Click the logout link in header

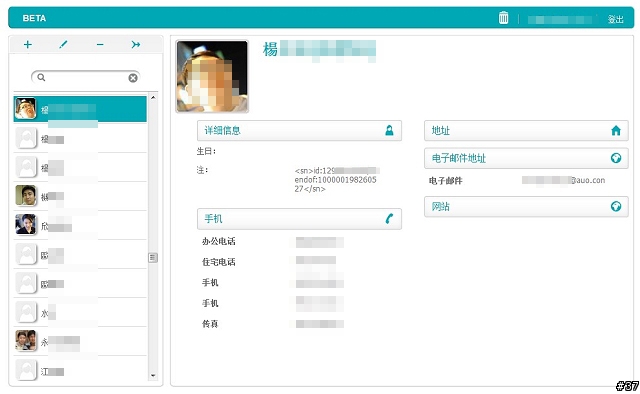point(616,19)
